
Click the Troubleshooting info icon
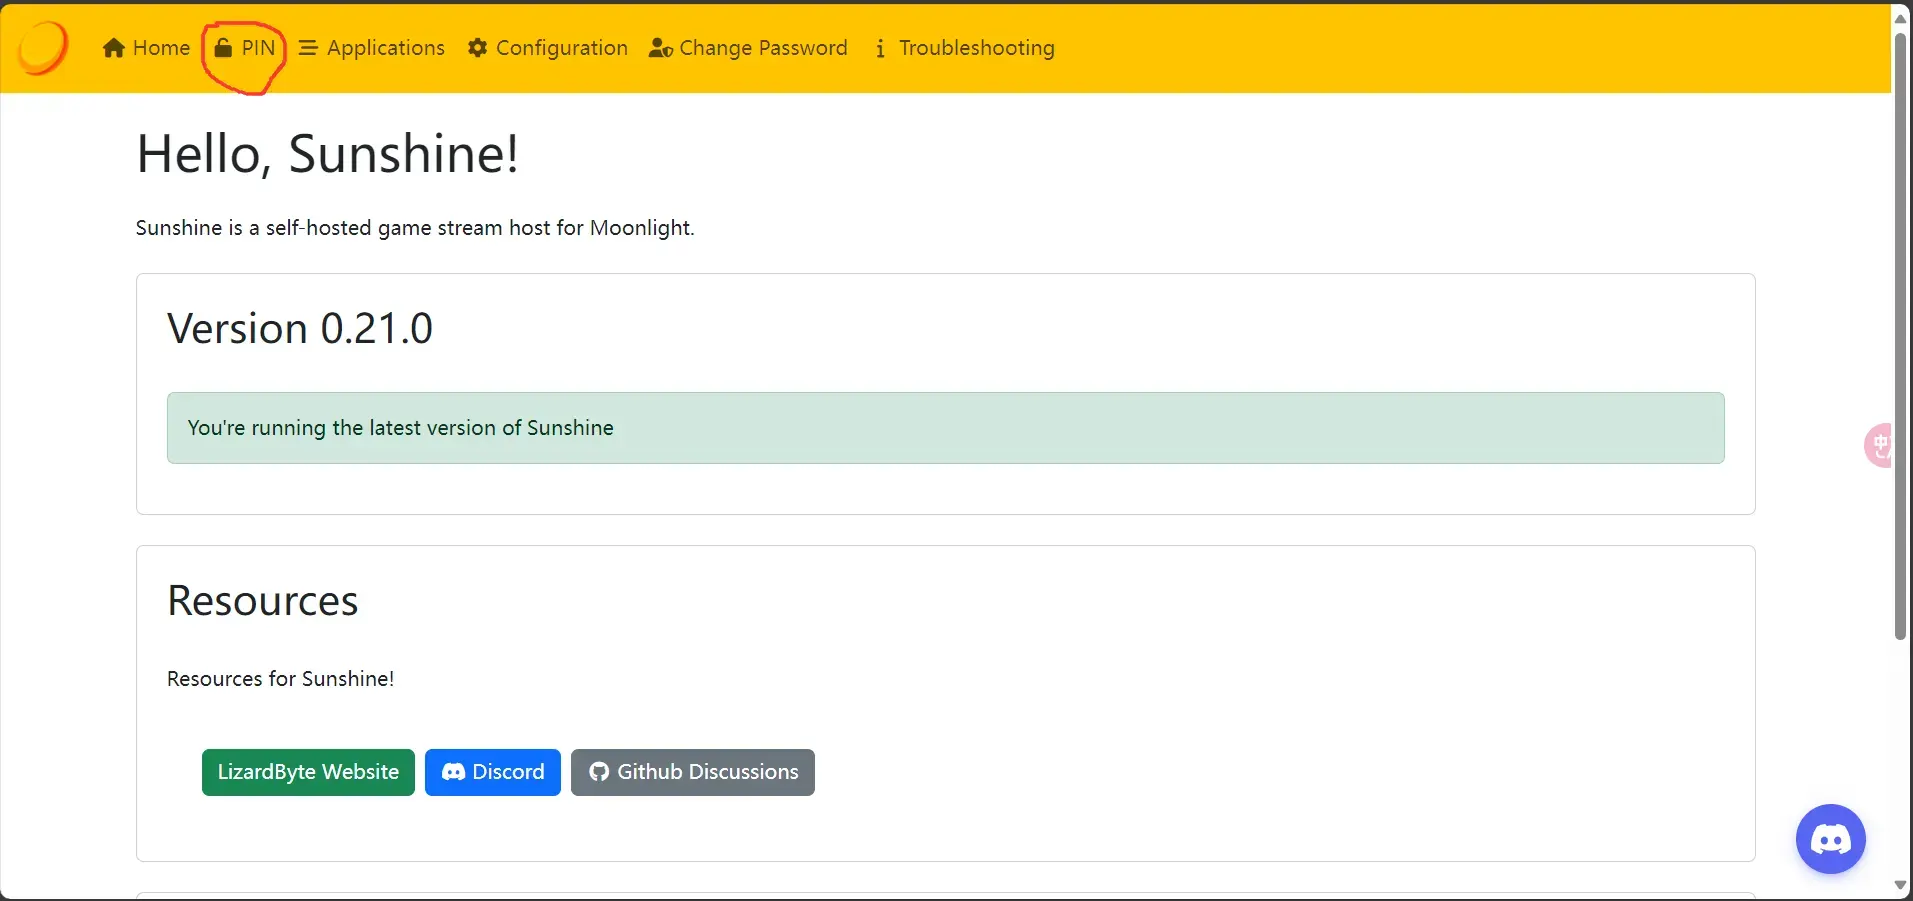[880, 48]
